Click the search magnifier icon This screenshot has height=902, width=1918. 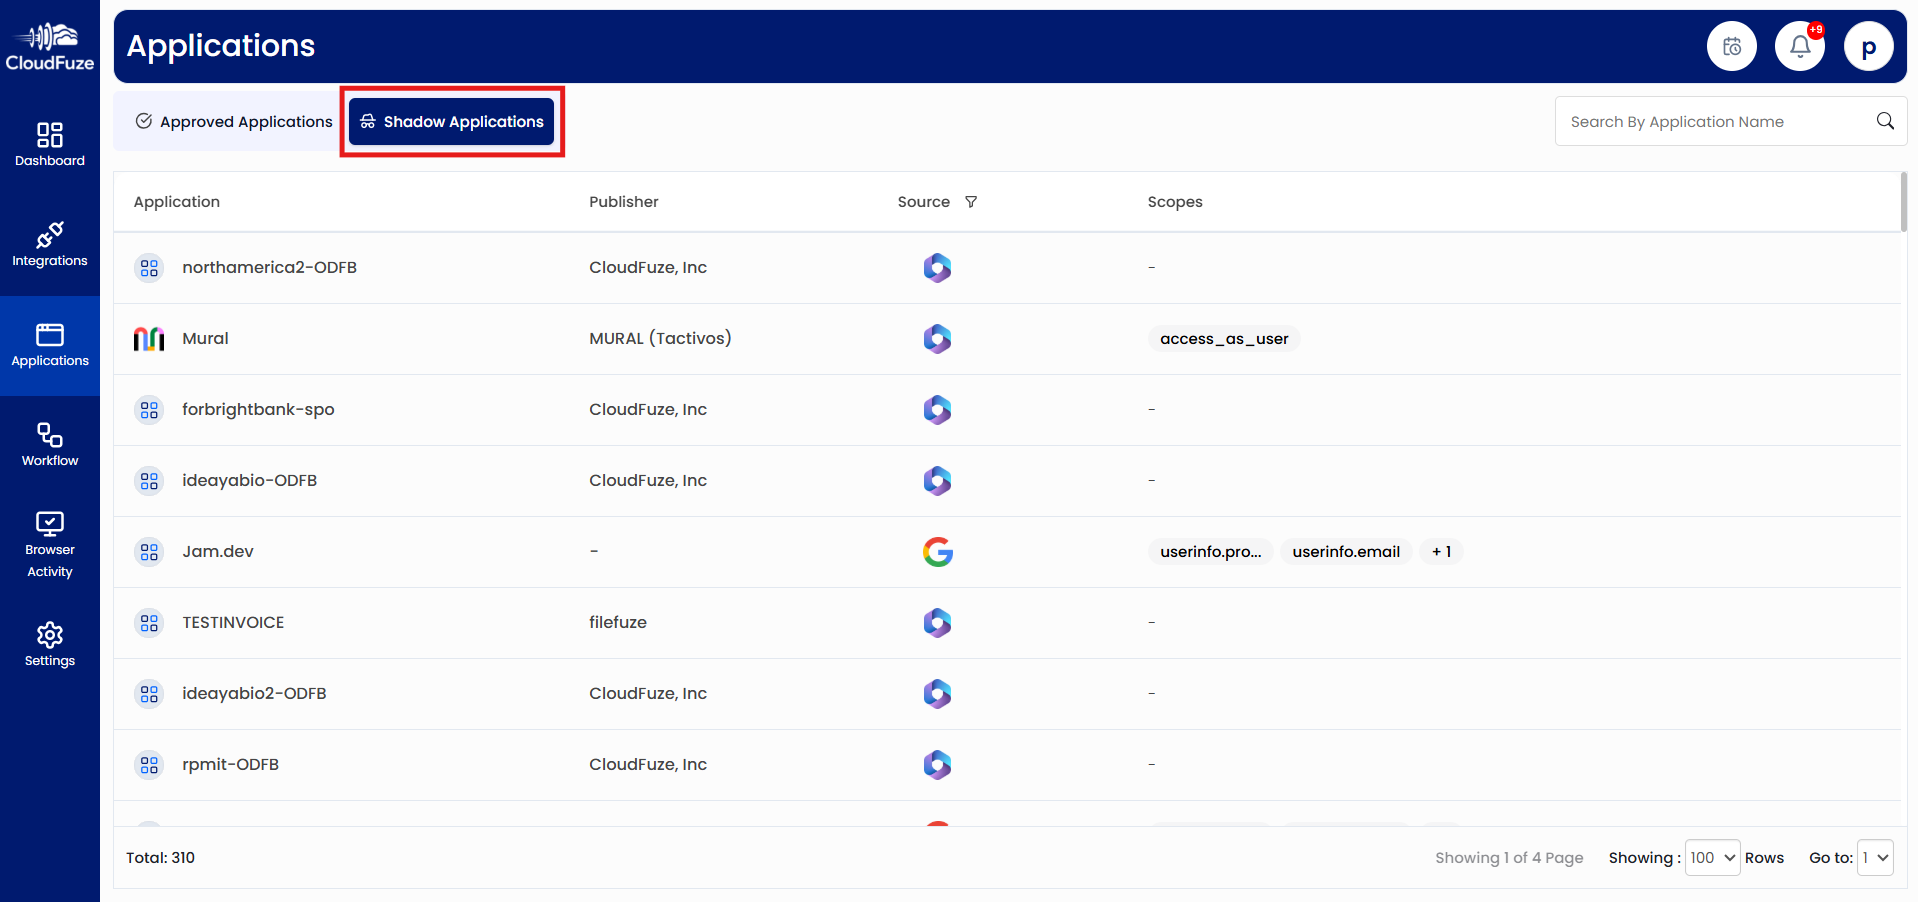1884,121
